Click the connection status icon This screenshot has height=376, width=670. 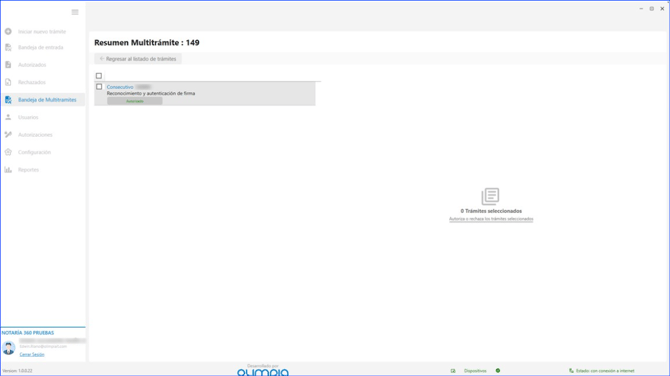(571, 371)
